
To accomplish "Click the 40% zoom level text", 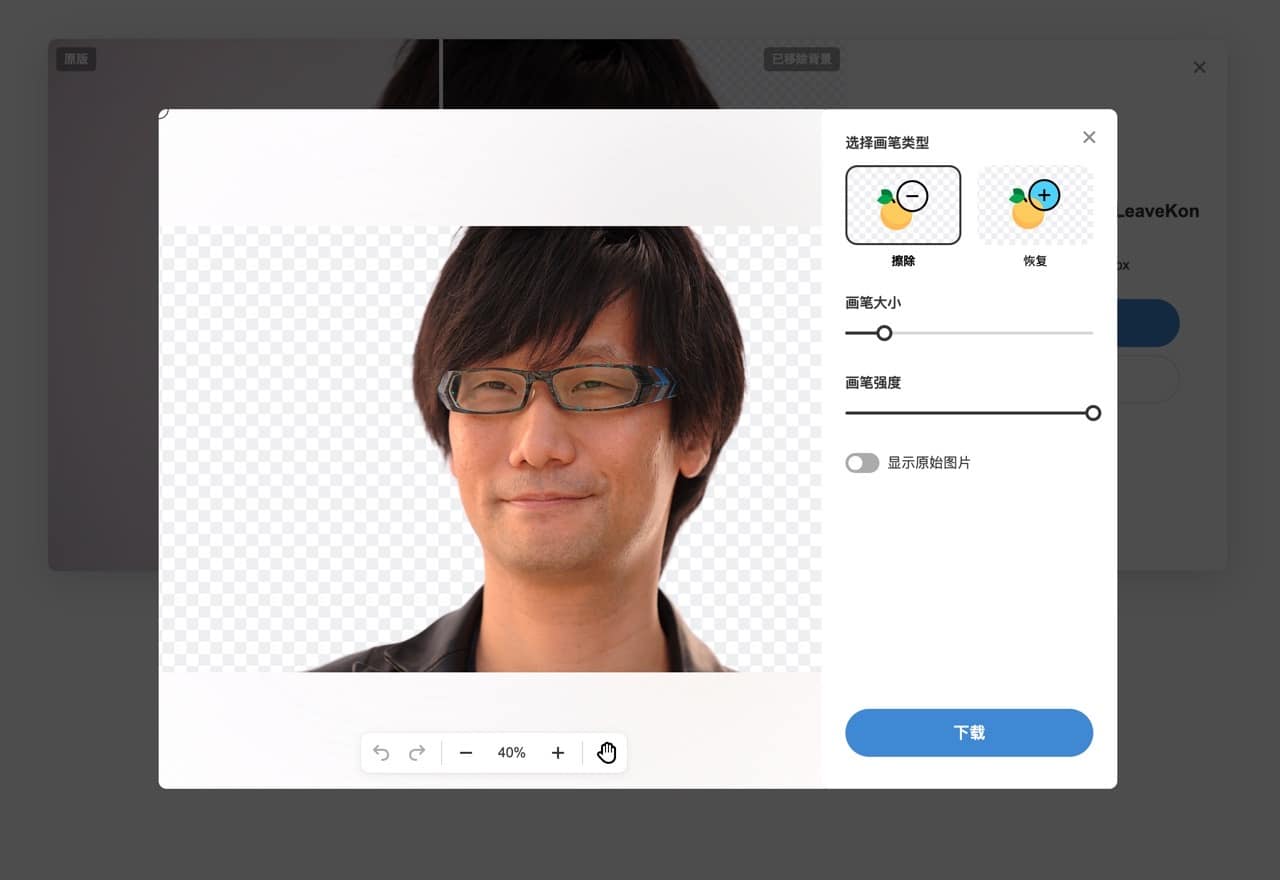I will [x=511, y=753].
